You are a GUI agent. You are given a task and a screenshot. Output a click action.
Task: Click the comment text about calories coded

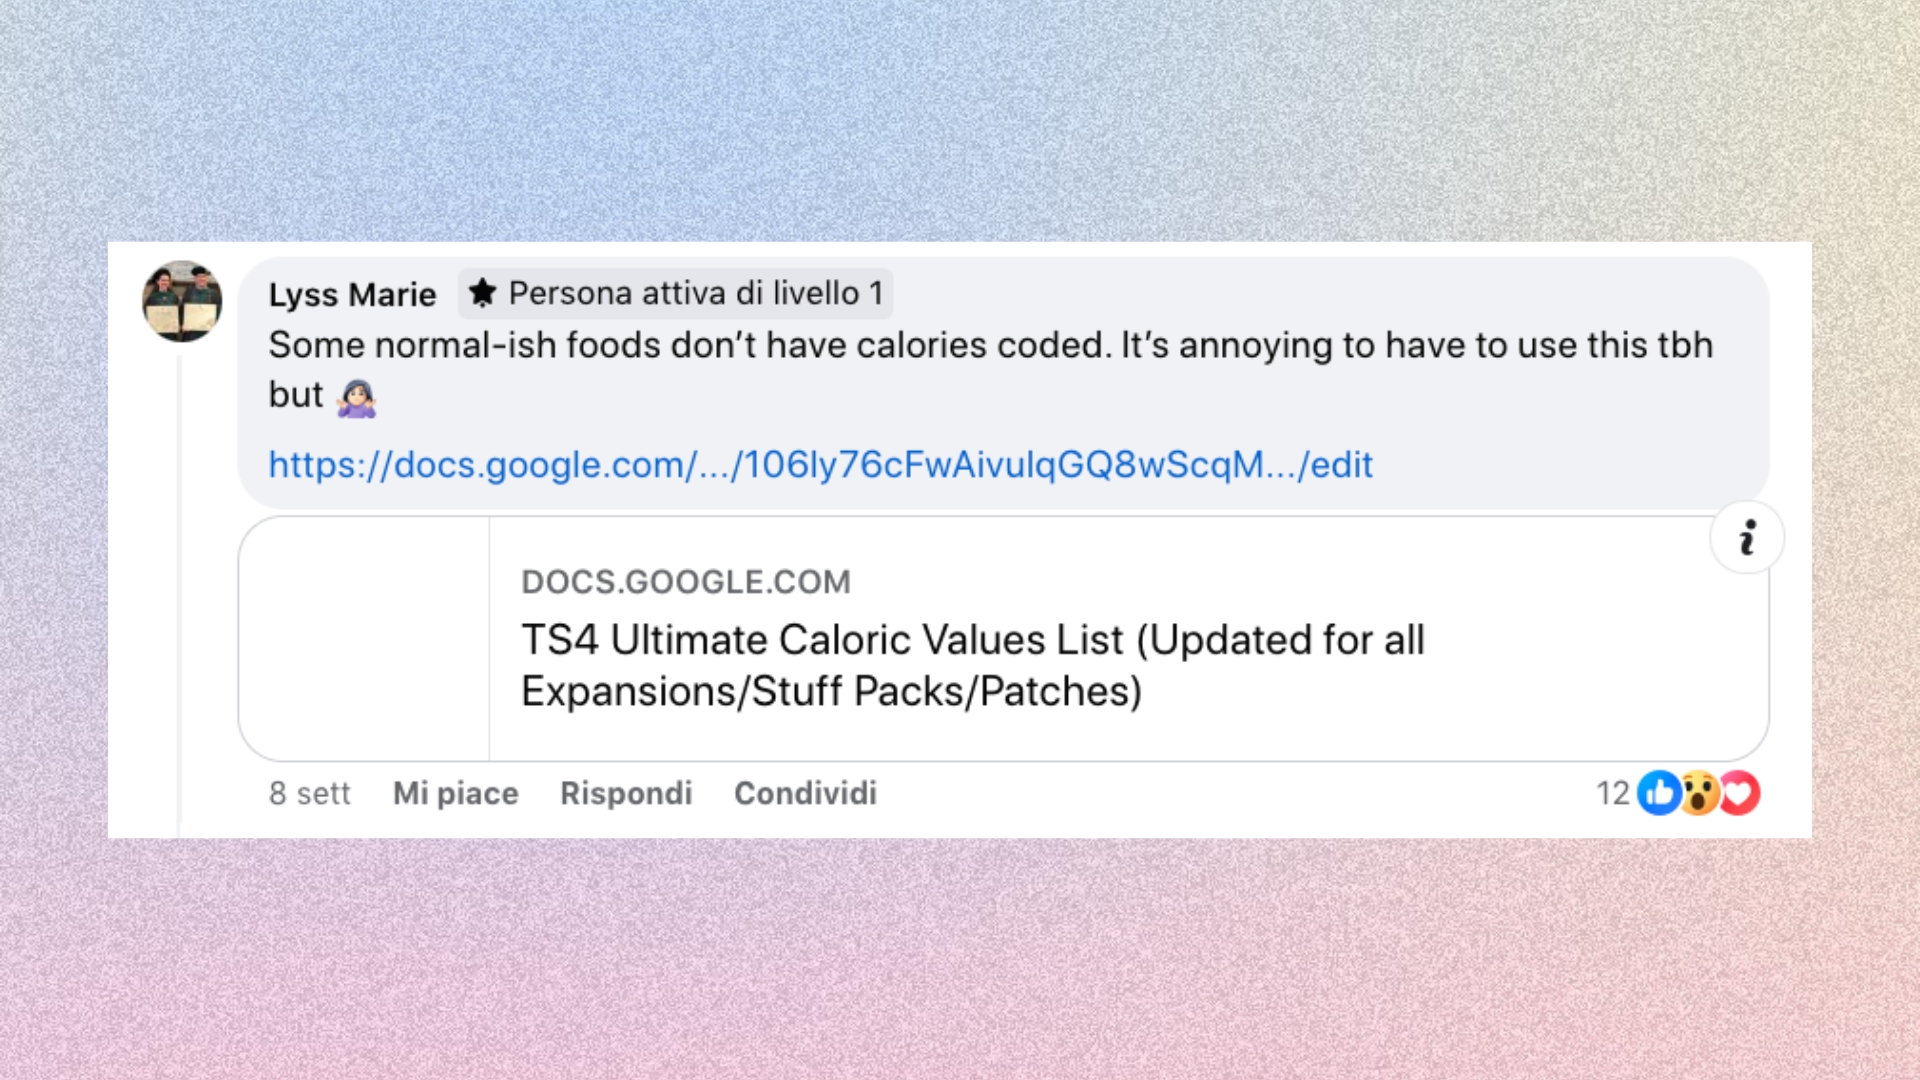[990, 346]
